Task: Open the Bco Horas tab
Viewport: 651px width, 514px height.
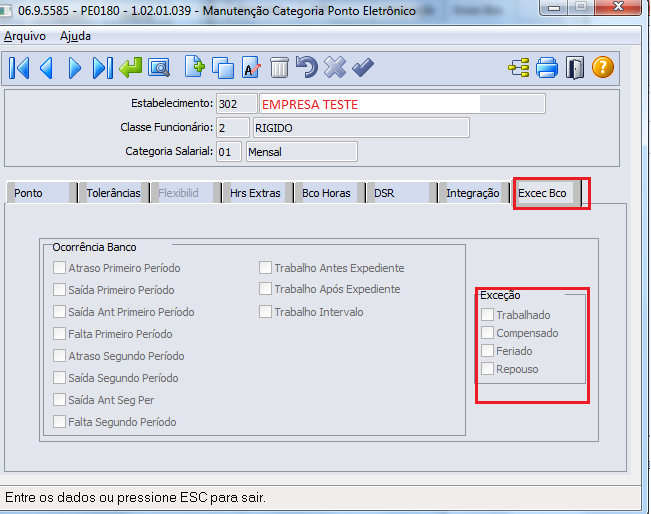Action: tap(328, 193)
